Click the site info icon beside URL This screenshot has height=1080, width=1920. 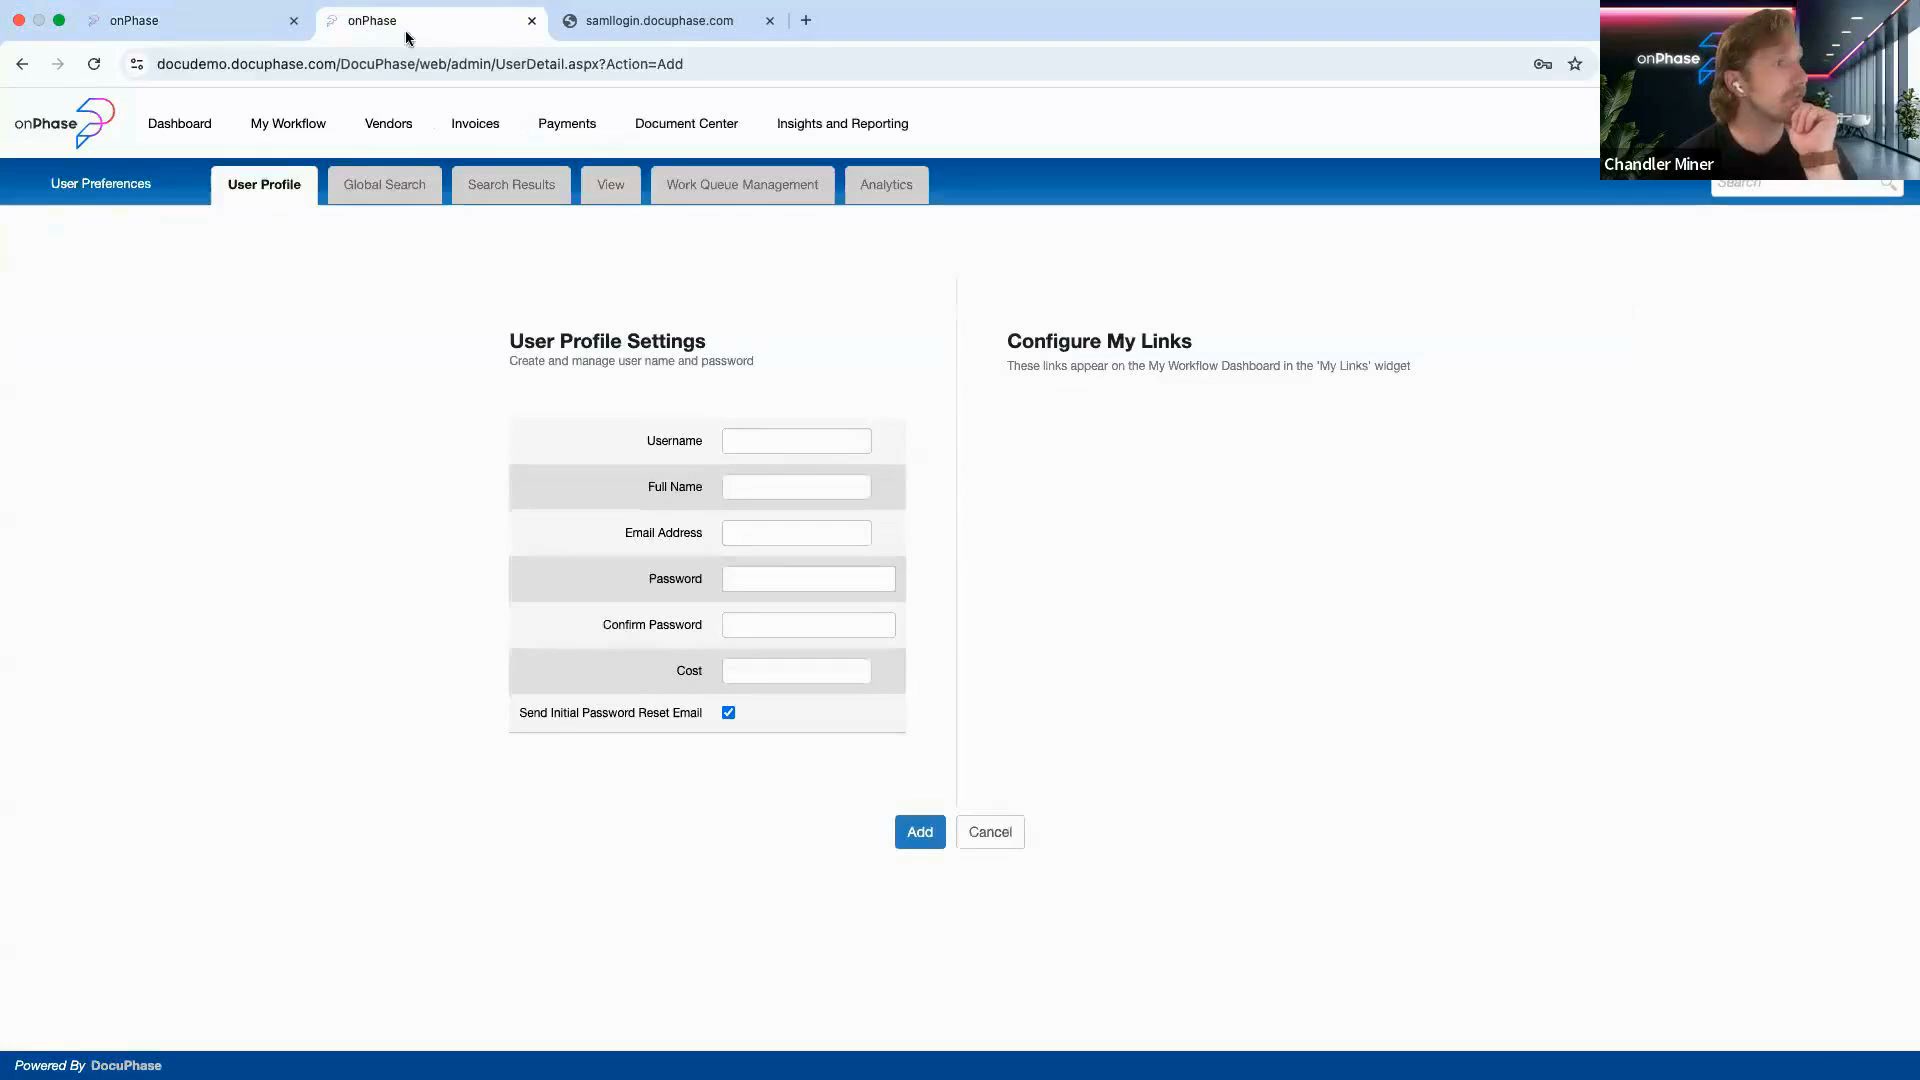click(137, 64)
